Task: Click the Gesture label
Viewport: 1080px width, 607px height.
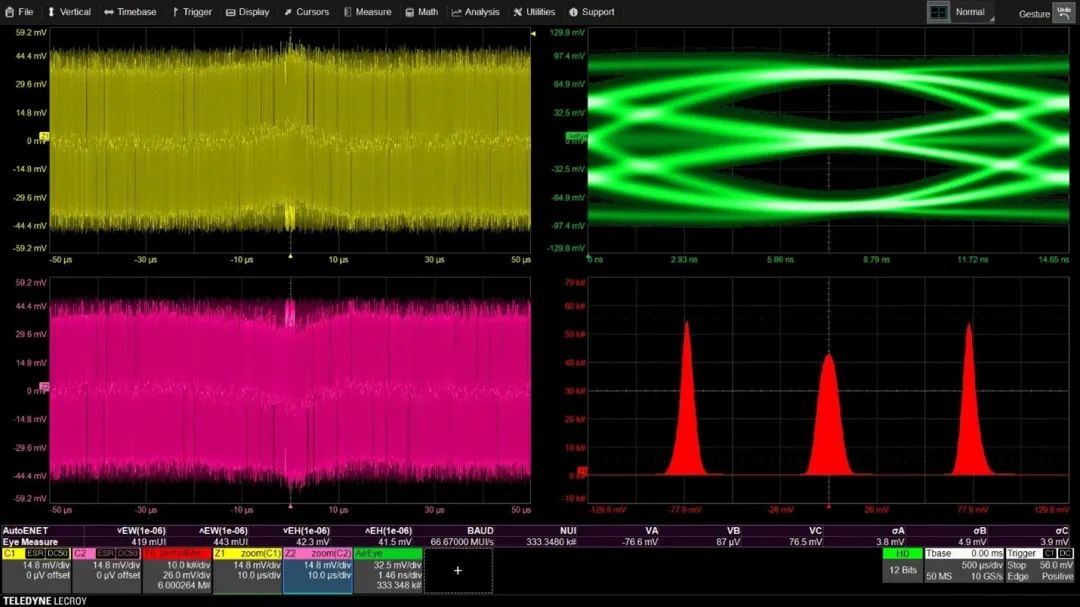Action: click(1034, 14)
